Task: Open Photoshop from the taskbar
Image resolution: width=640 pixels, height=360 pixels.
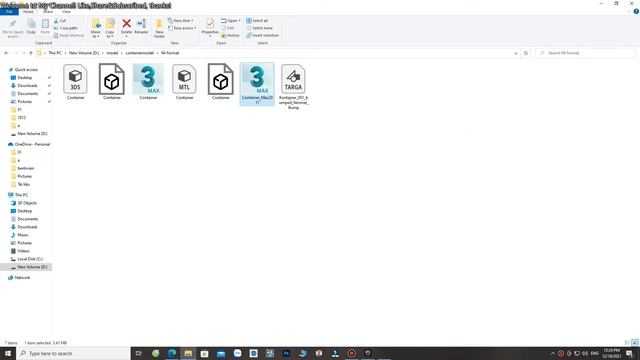Action: [x=286, y=353]
